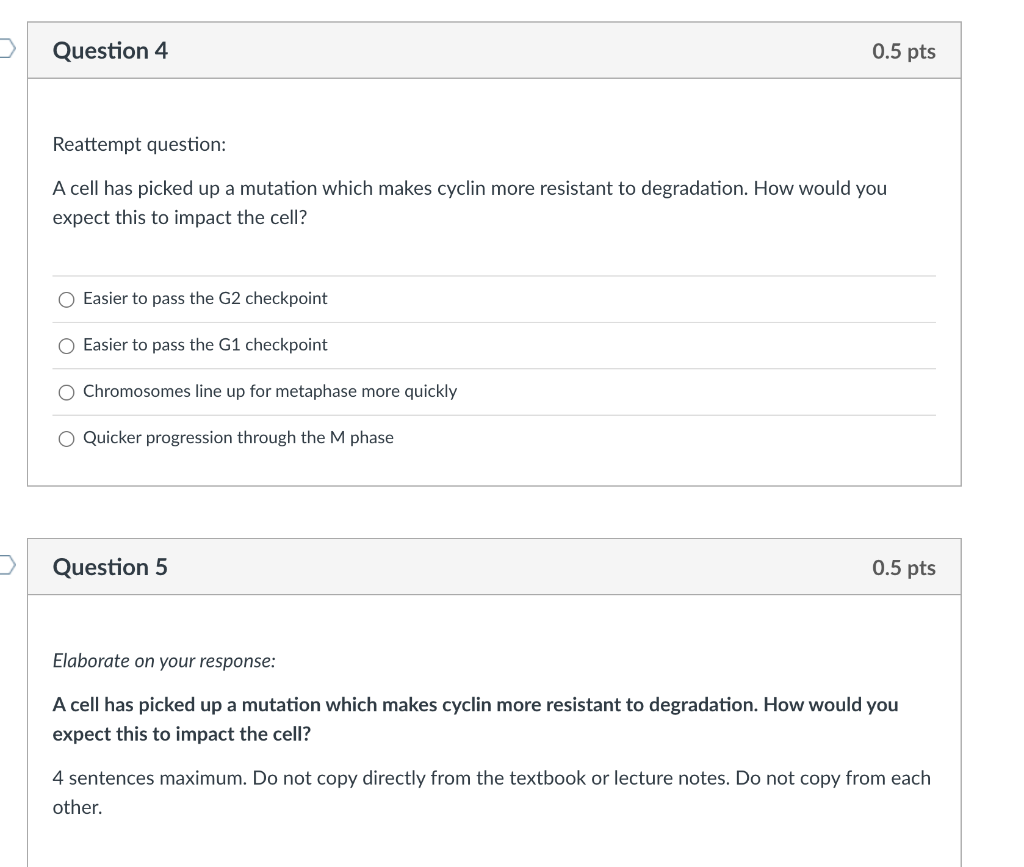
Task: Select radio button for G2 checkpoint answer
Action: coord(67,300)
